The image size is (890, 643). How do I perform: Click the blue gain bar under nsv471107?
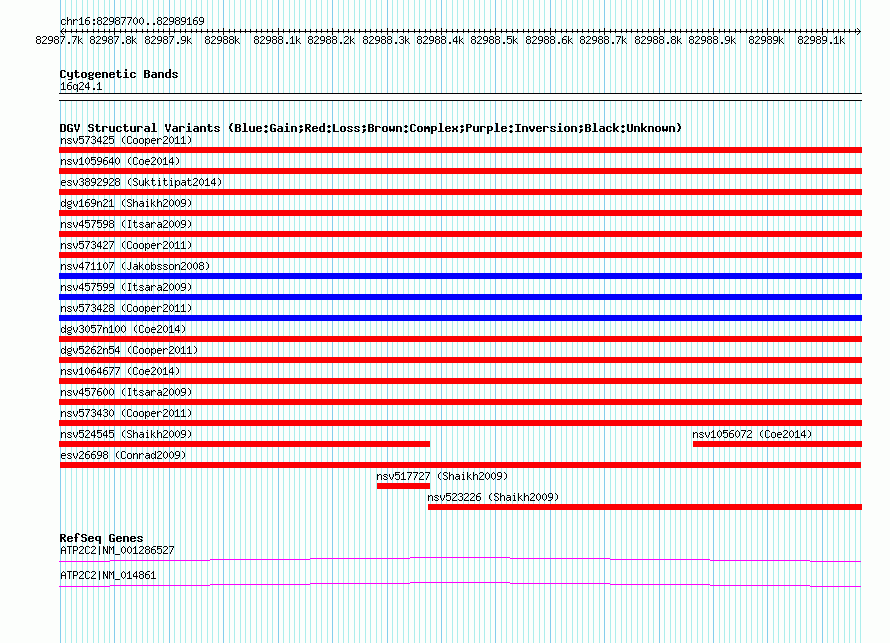460,276
